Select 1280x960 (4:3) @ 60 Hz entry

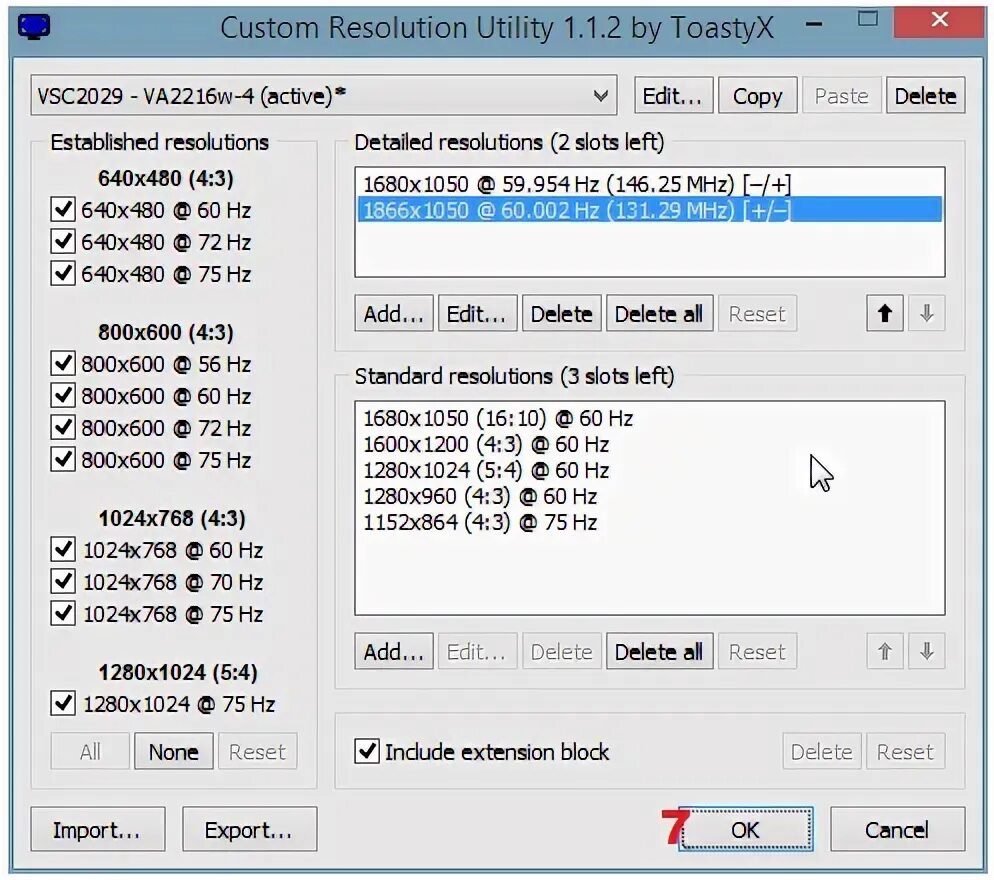click(x=650, y=496)
